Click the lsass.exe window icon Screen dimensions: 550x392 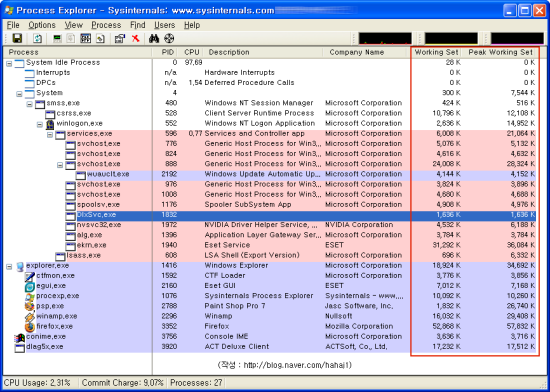[x=60, y=256]
